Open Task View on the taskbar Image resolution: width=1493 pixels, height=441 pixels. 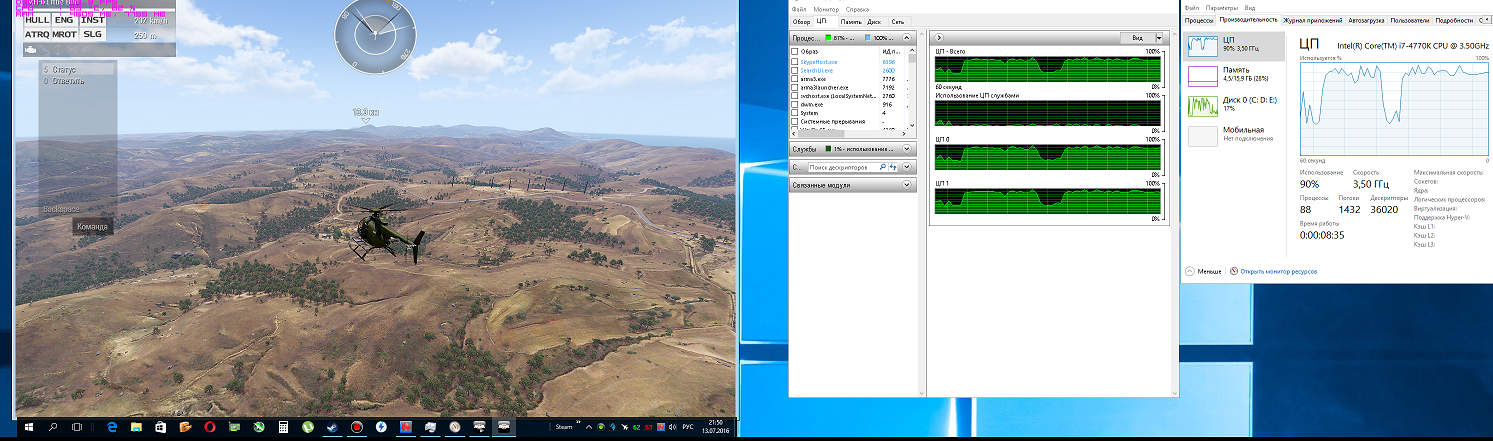point(76,427)
